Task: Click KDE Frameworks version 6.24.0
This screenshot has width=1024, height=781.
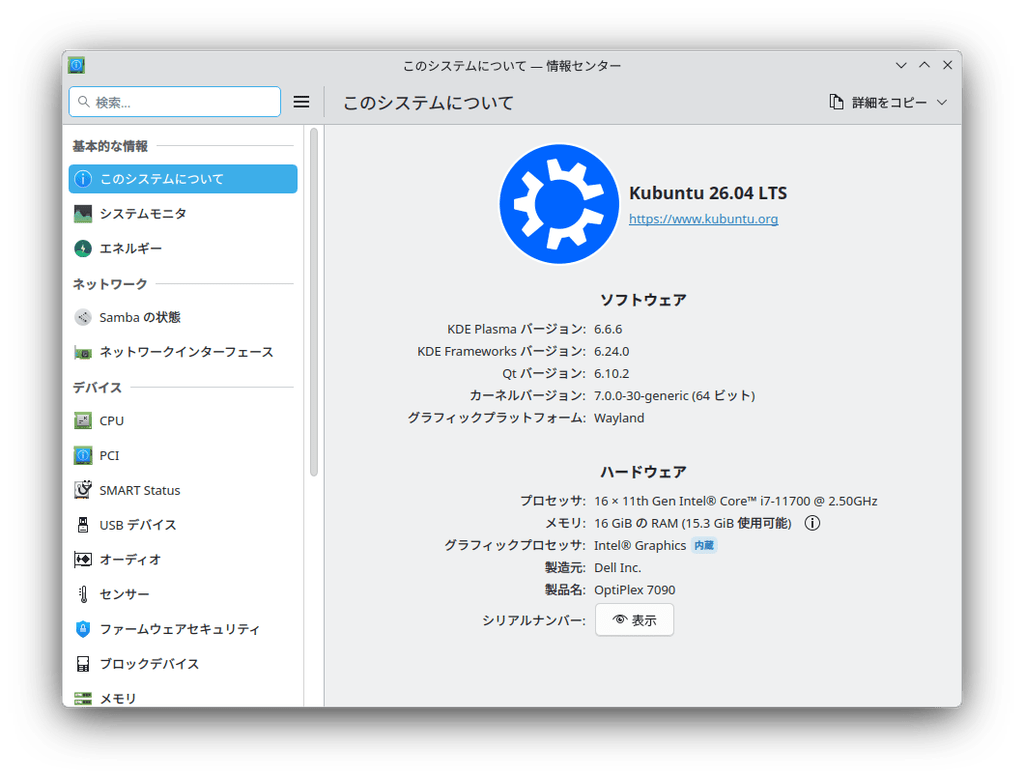Action: (x=611, y=351)
